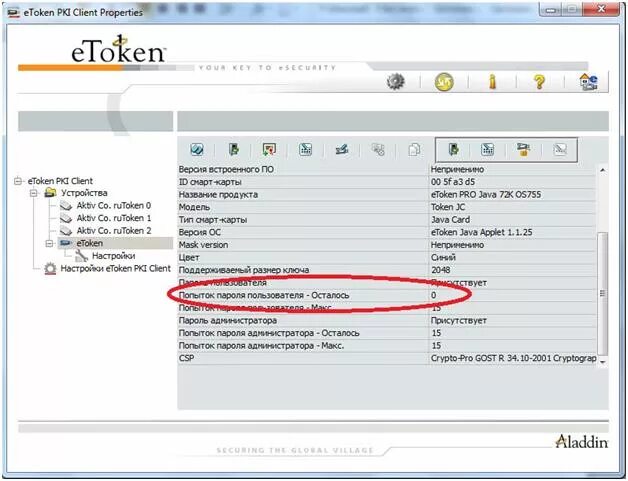
Task: Select Aktiv Co. ruToken 2 device
Action: [114, 231]
